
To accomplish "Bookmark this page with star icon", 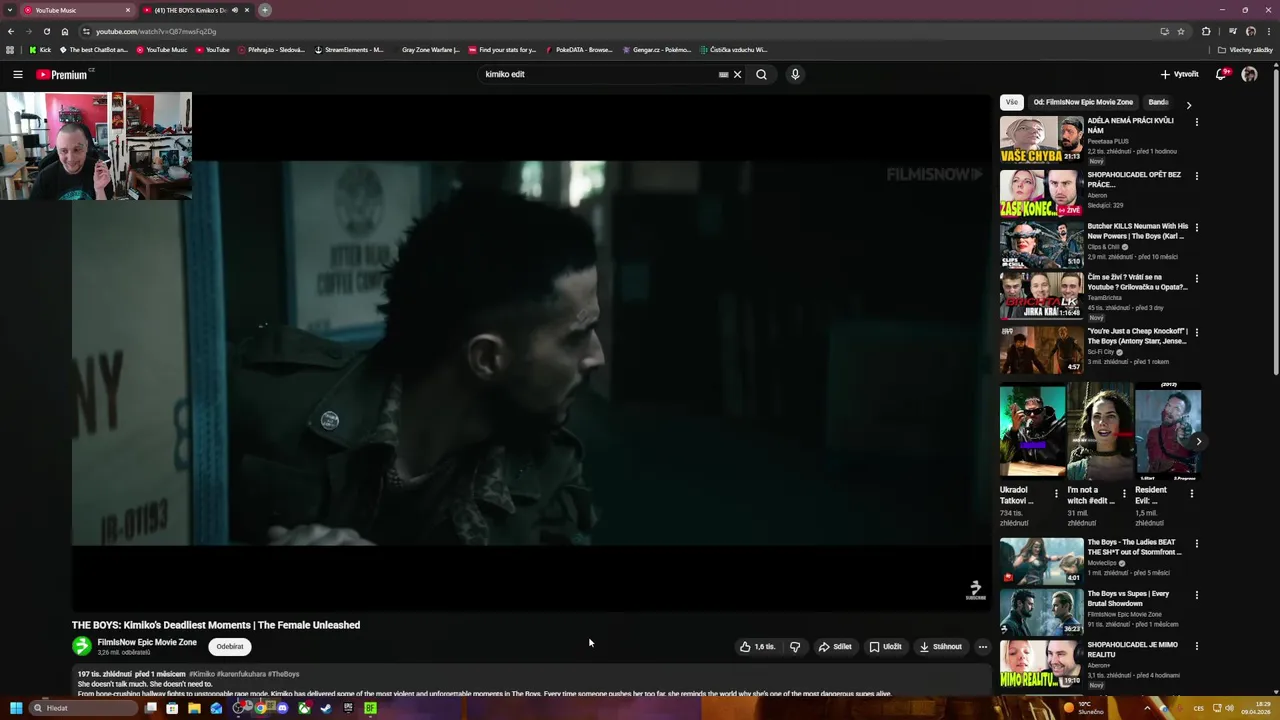I will pyautogui.click(x=1181, y=31).
